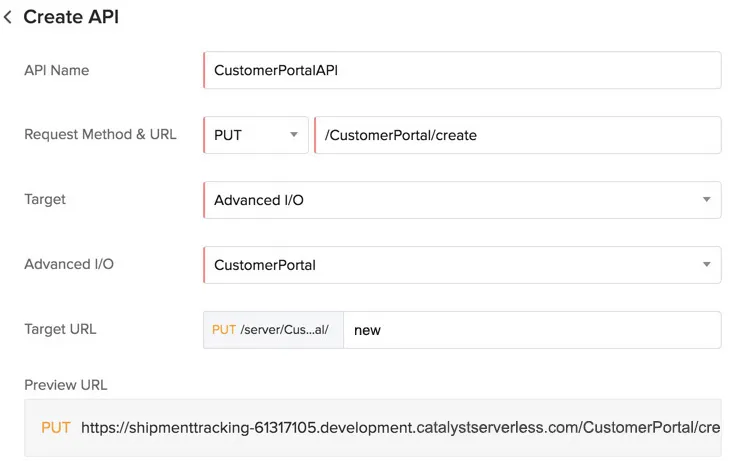Open the PUT request method dropdown
This screenshot has height=461, width=740.
click(256, 135)
